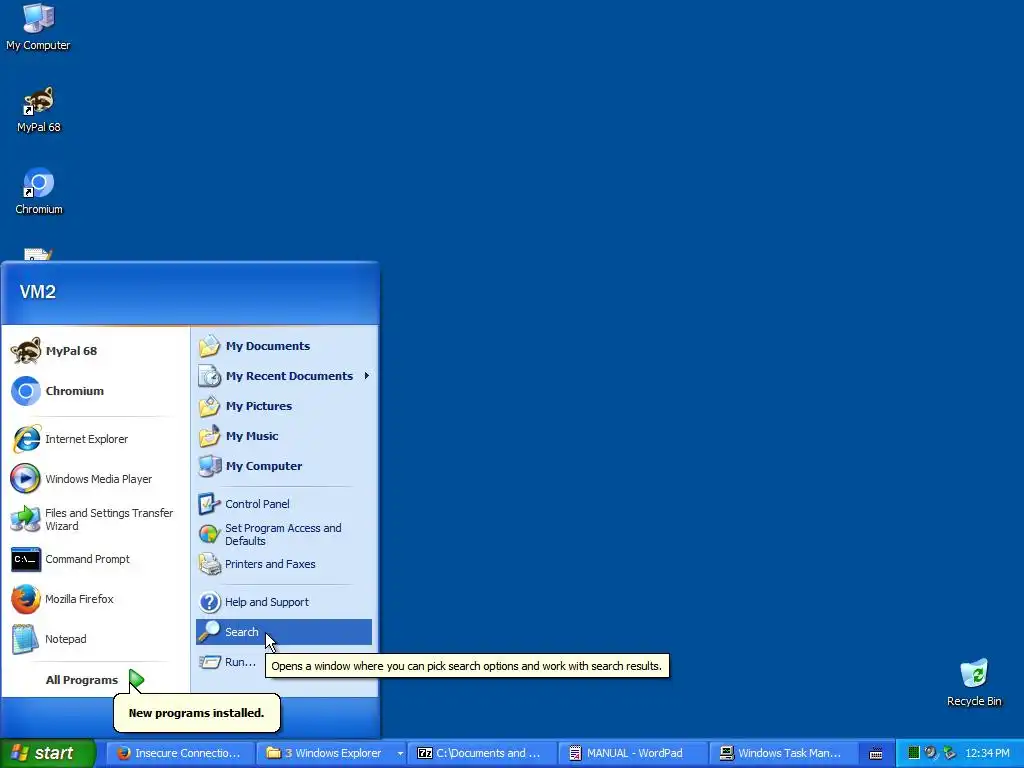1024x768 pixels.
Task: Open Command Prompt
Action: pyautogui.click(x=95, y=560)
